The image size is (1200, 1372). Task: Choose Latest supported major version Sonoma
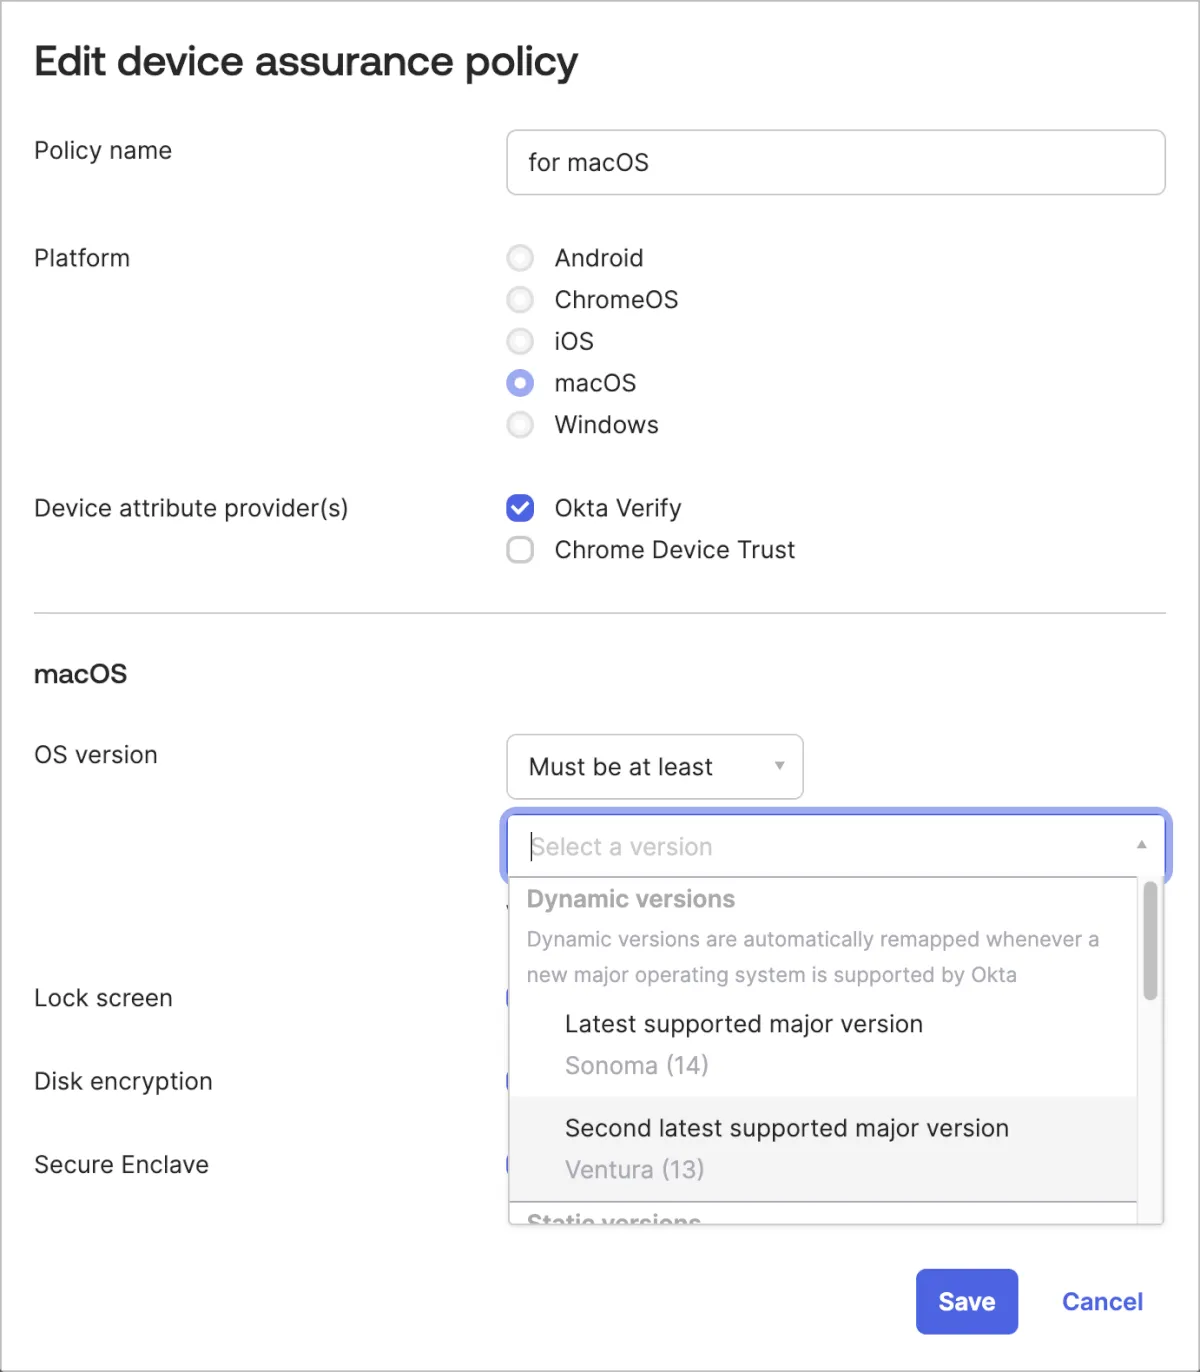point(743,1044)
